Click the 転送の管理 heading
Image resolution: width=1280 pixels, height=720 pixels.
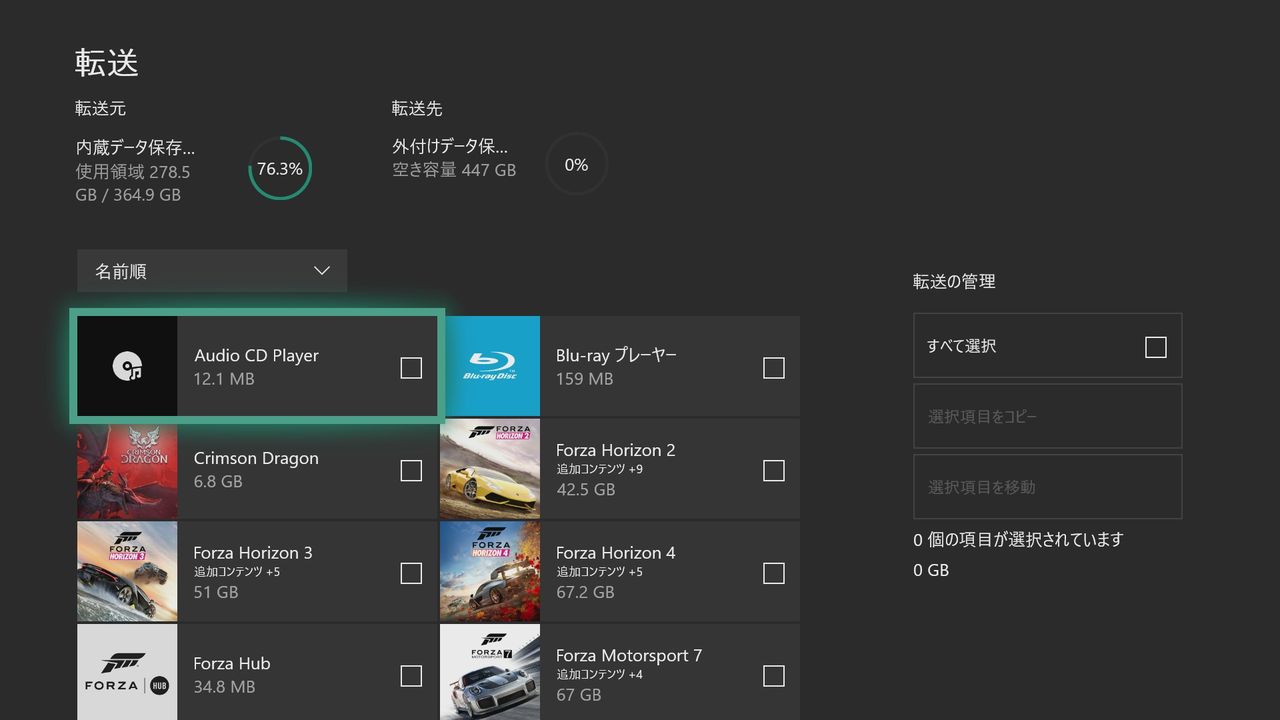(x=954, y=282)
